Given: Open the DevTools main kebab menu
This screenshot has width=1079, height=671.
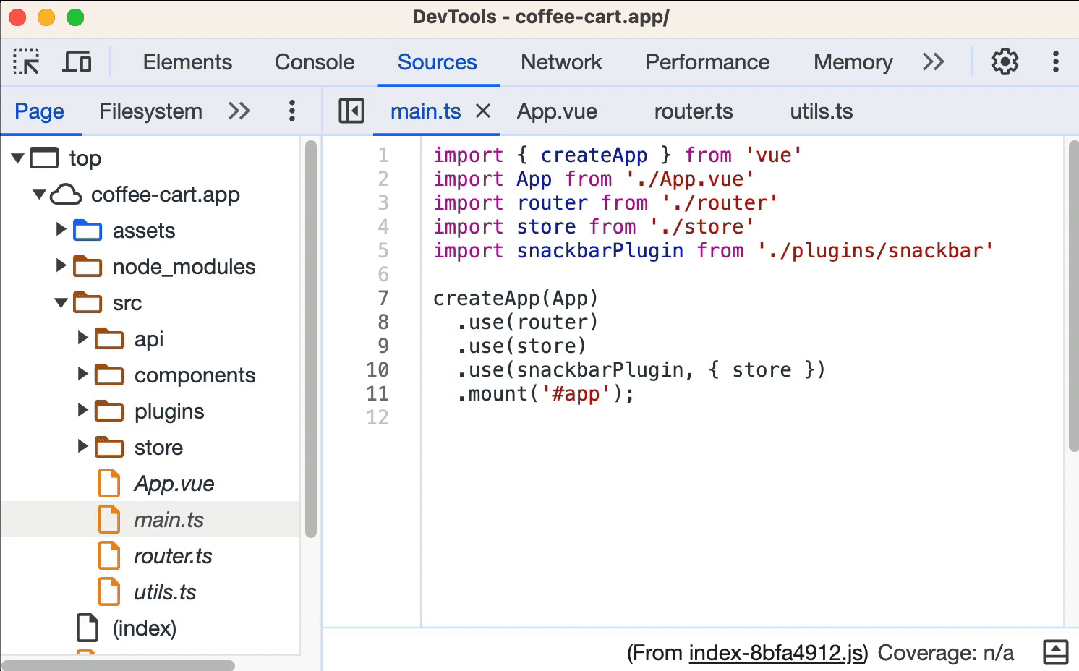Looking at the screenshot, I should tap(1056, 62).
